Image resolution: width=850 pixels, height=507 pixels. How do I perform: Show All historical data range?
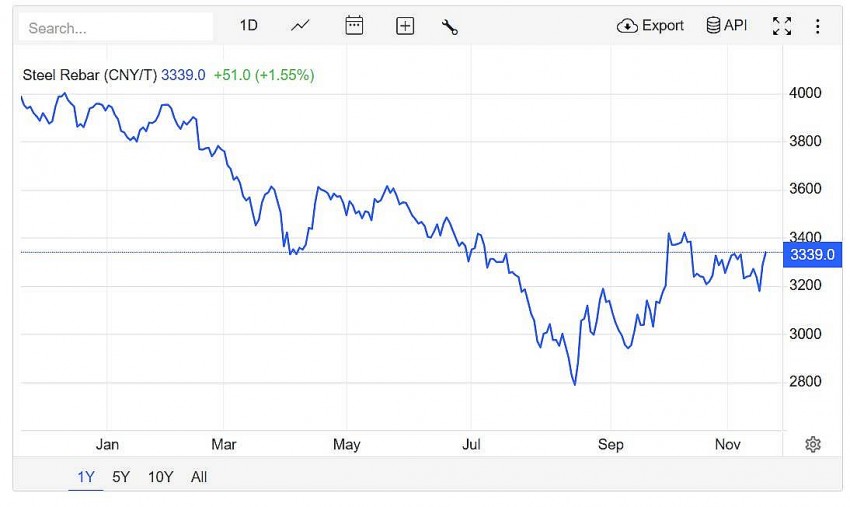(x=199, y=477)
